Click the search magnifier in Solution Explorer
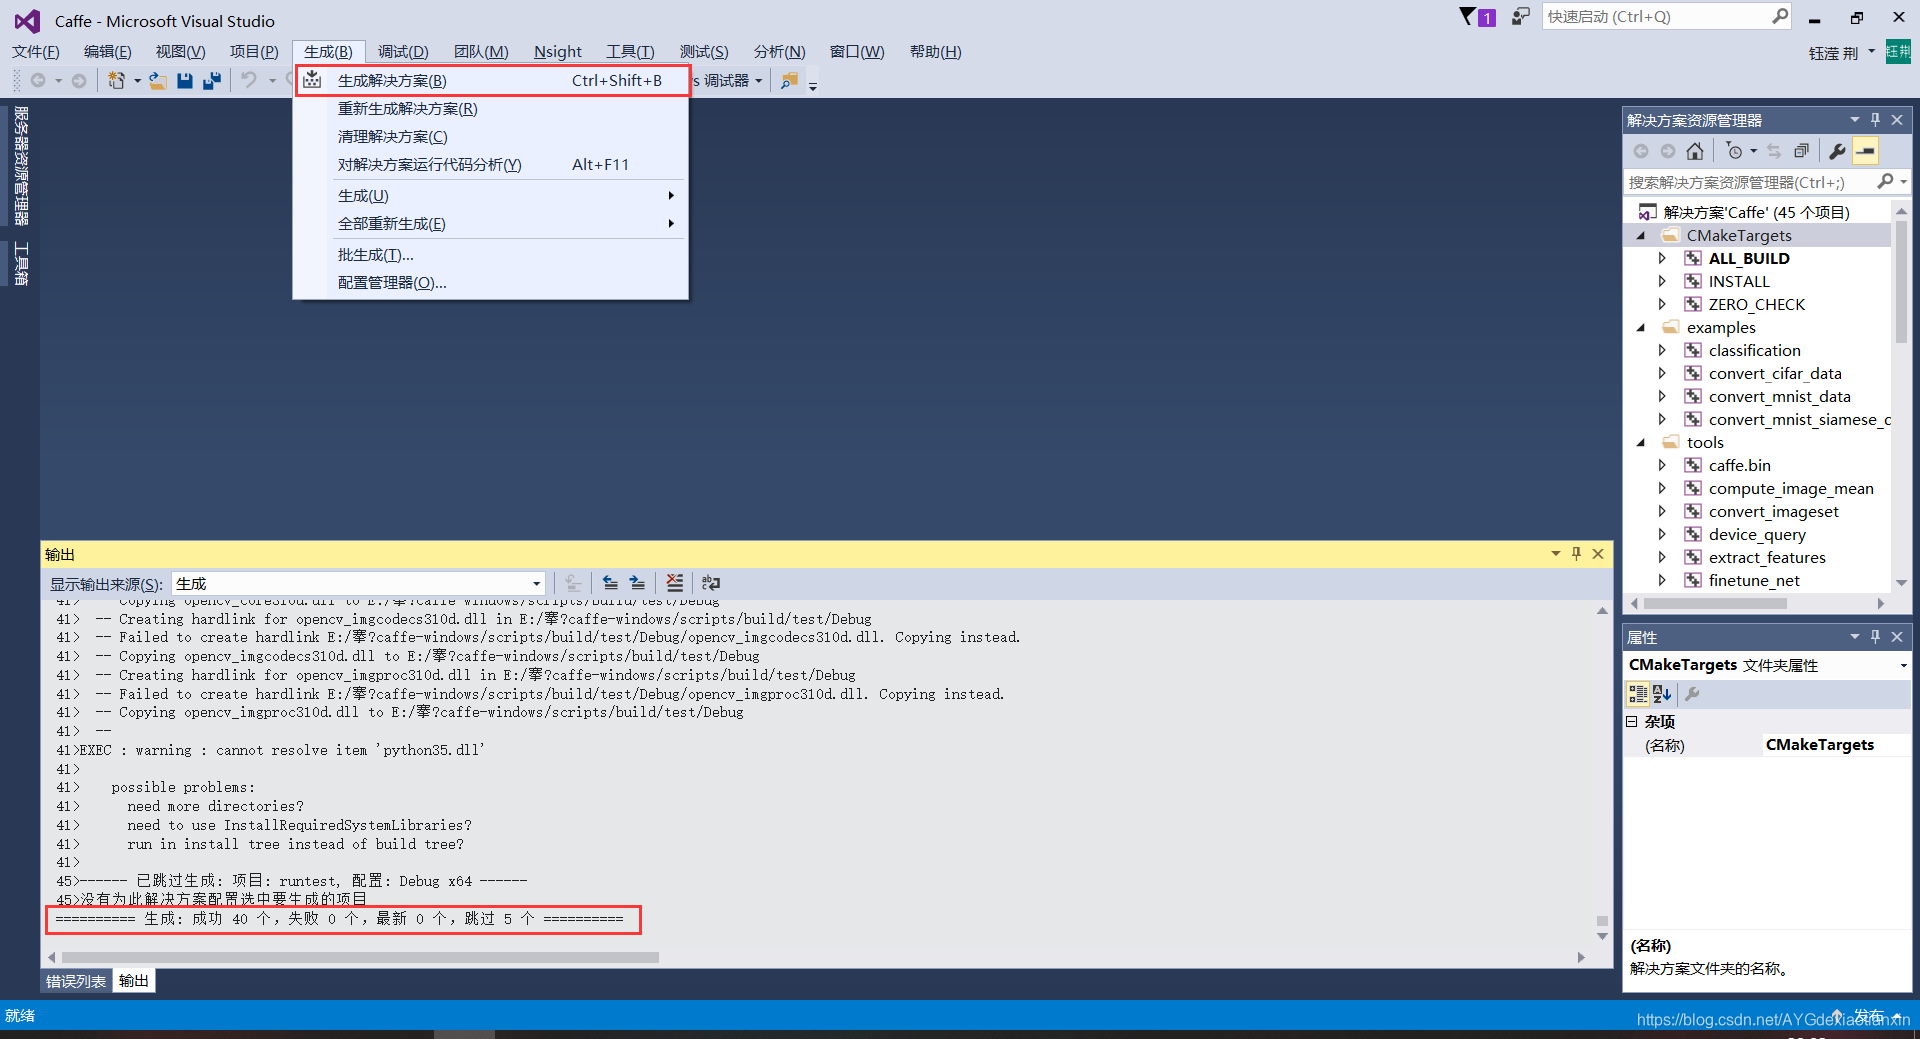 coord(1885,181)
